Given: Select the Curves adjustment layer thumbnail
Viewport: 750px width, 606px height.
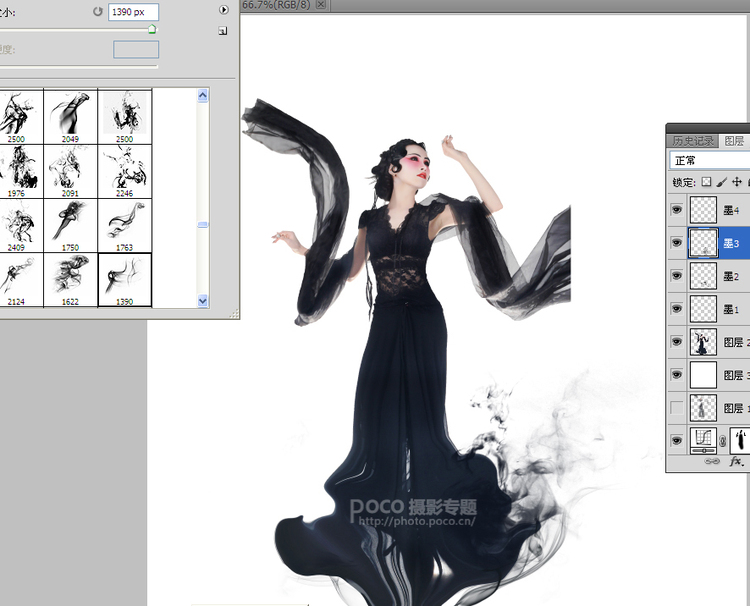Looking at the screenshot, I should (x=703, y=441).
